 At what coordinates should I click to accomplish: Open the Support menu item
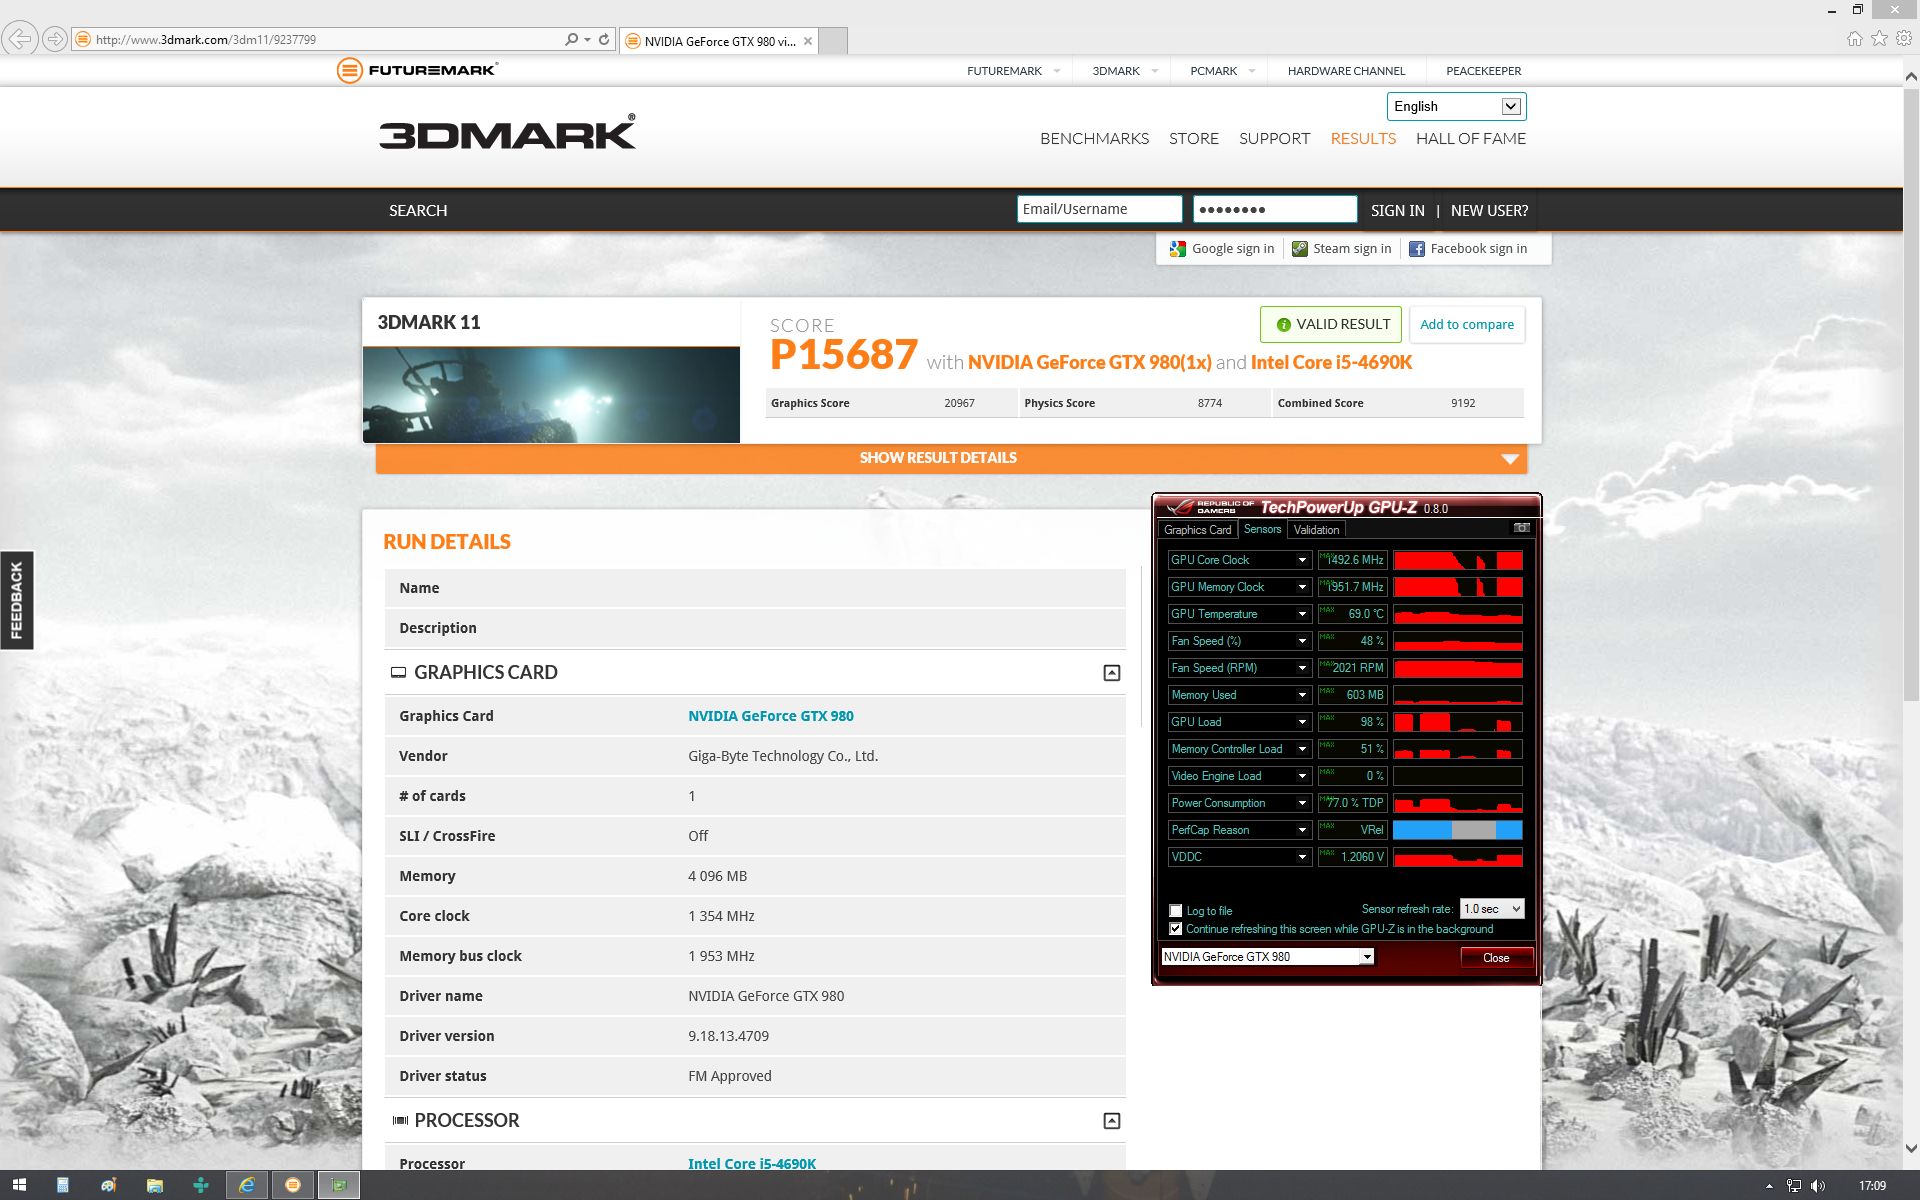tap(1274, 139)
